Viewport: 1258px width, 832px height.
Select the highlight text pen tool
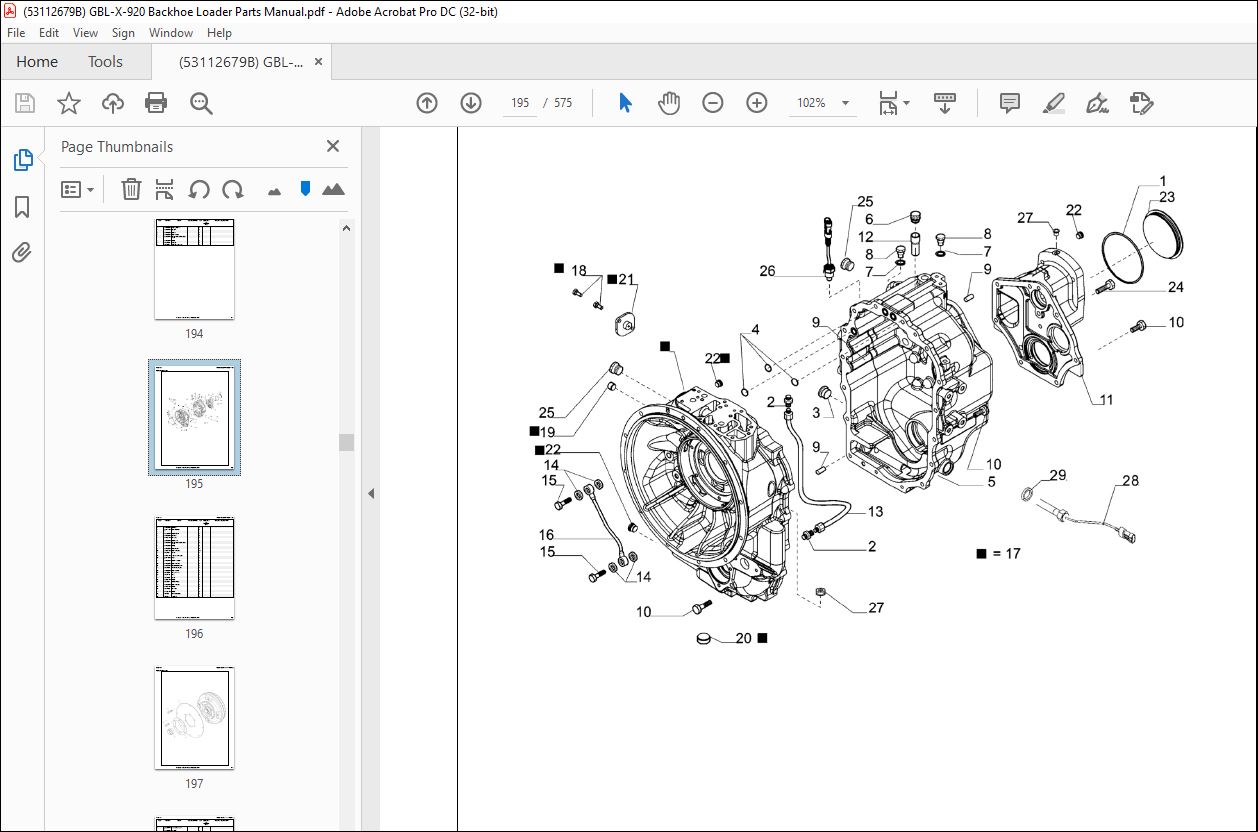1053,103
